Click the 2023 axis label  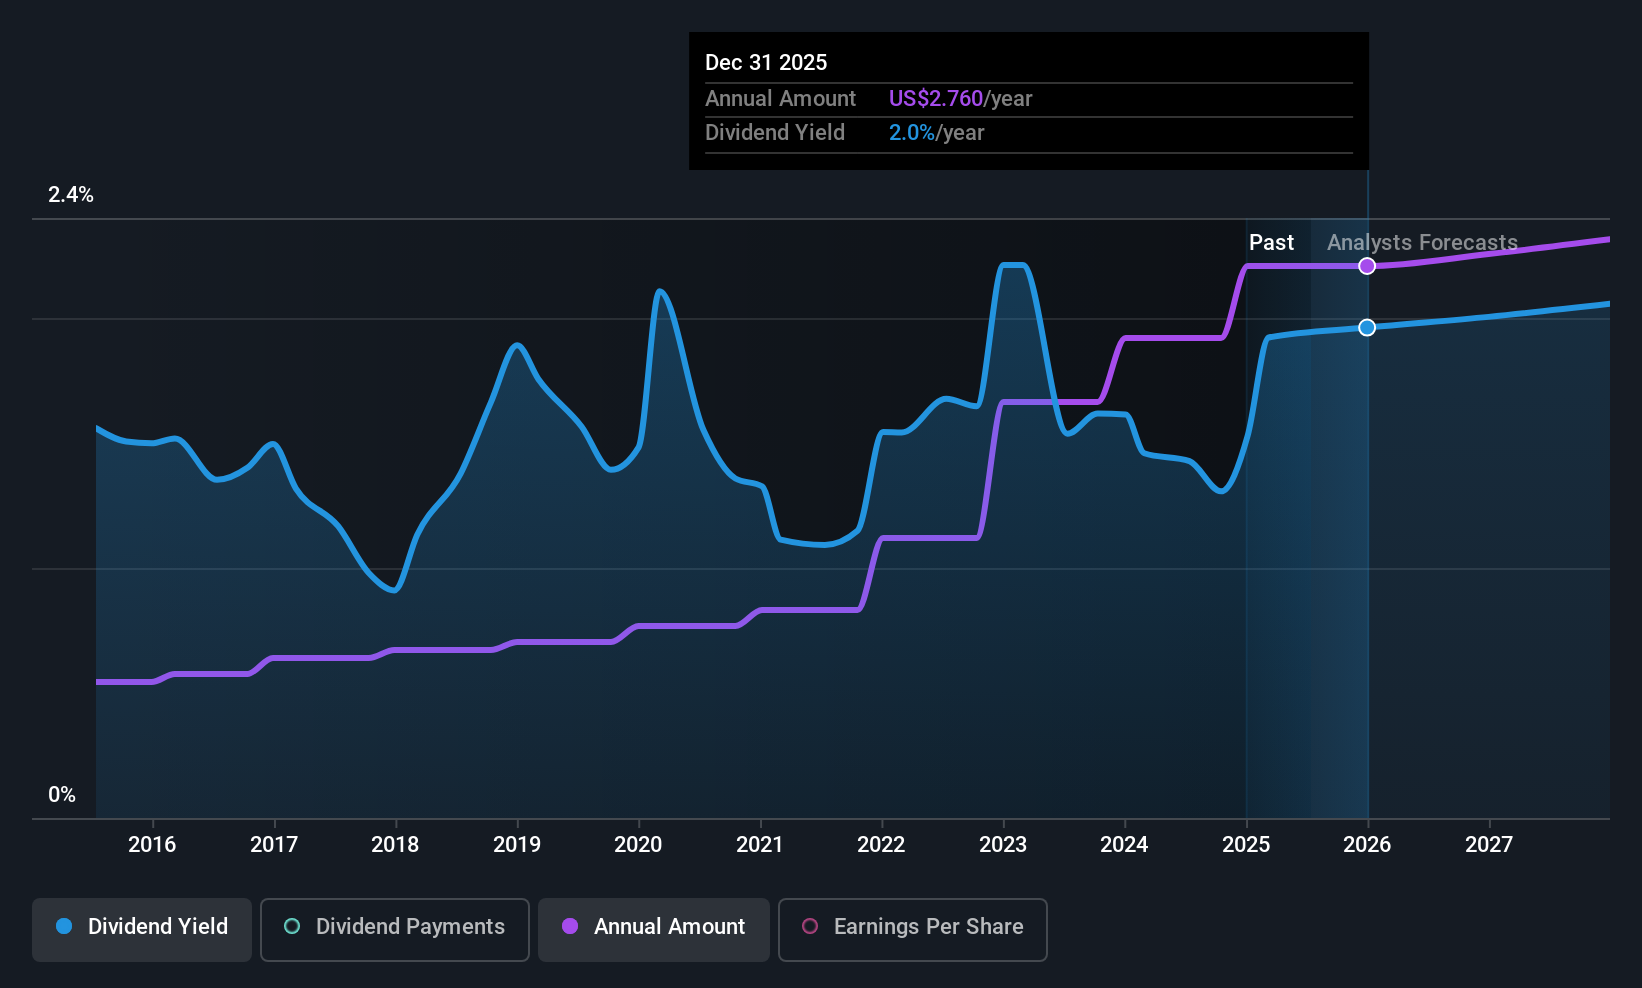pos(1003,845)
